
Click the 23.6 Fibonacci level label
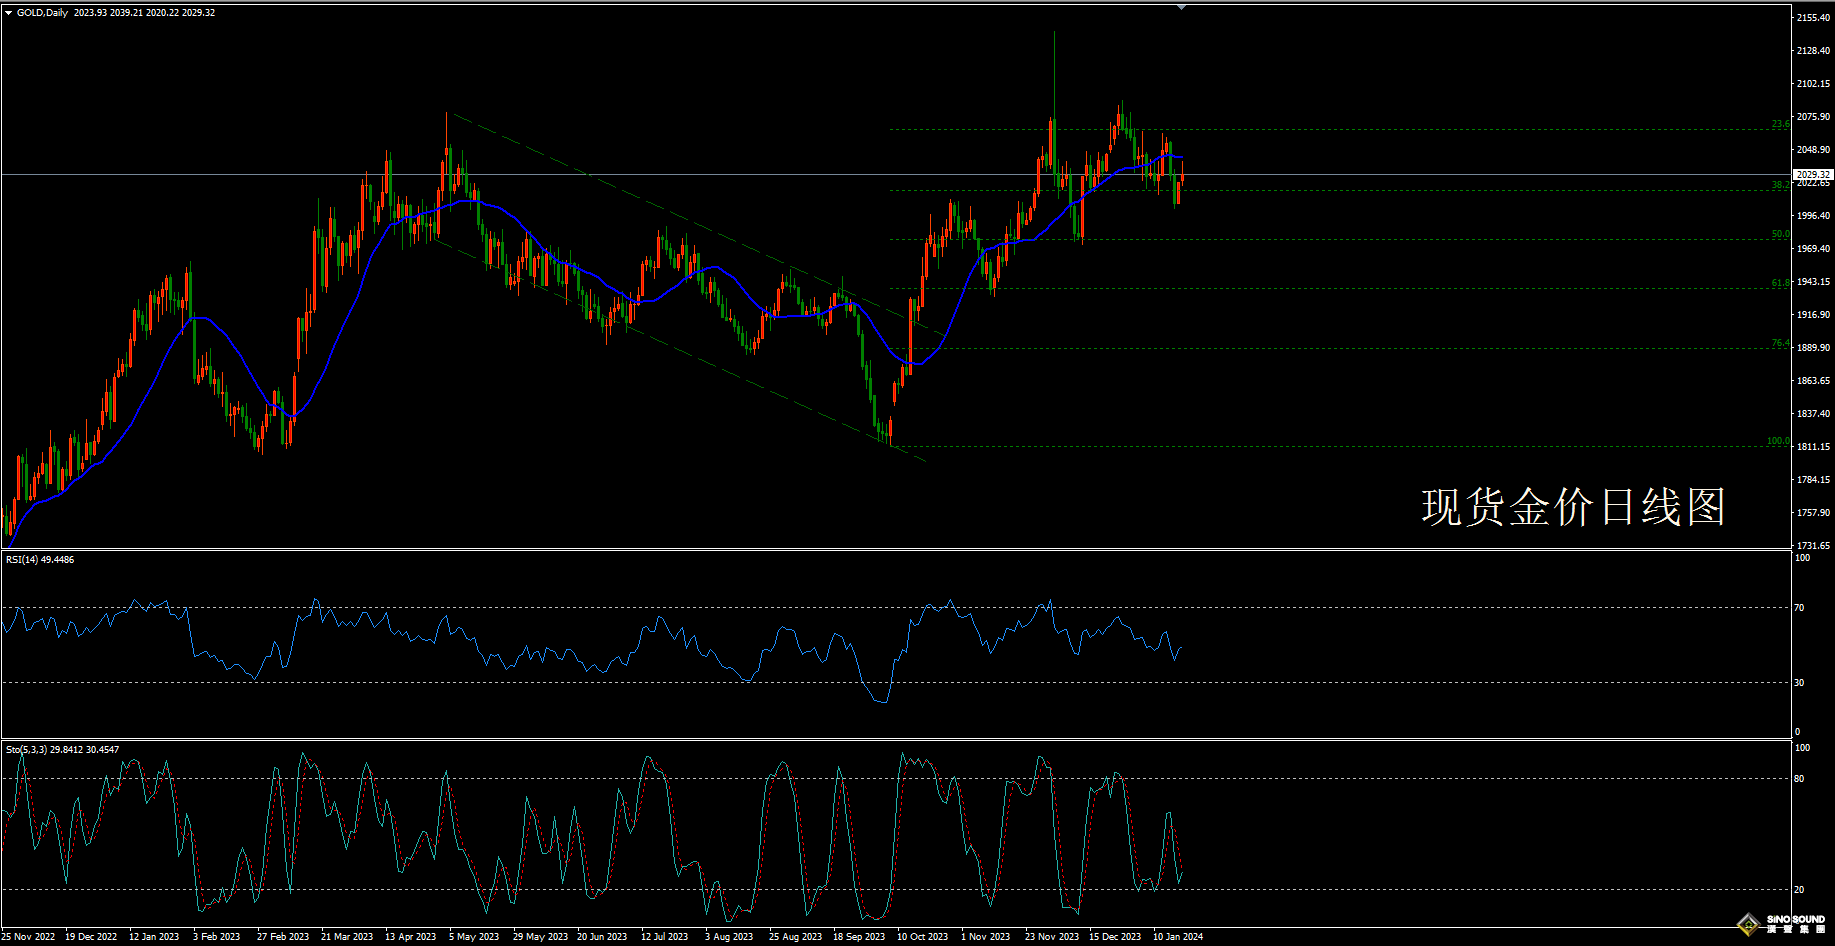click(x=1780, y=124)
